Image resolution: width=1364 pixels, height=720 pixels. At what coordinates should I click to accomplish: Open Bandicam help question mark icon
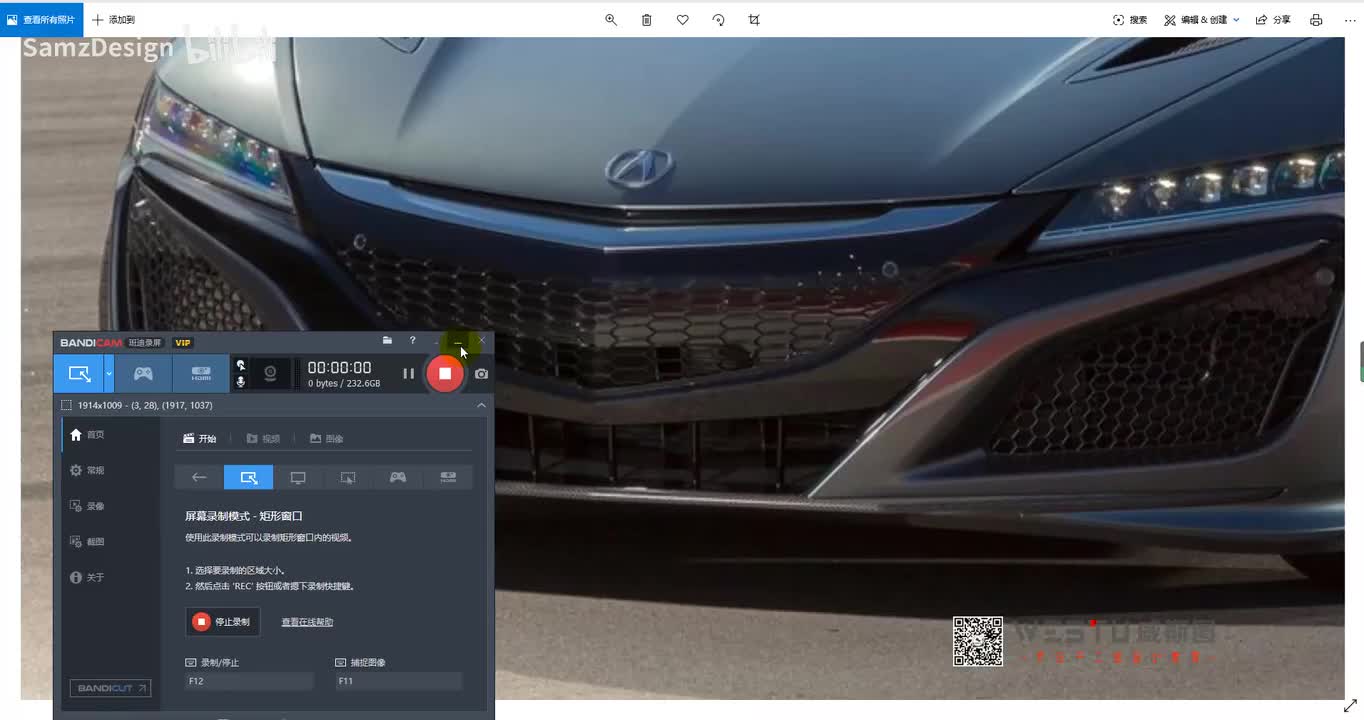click(412, 341)
